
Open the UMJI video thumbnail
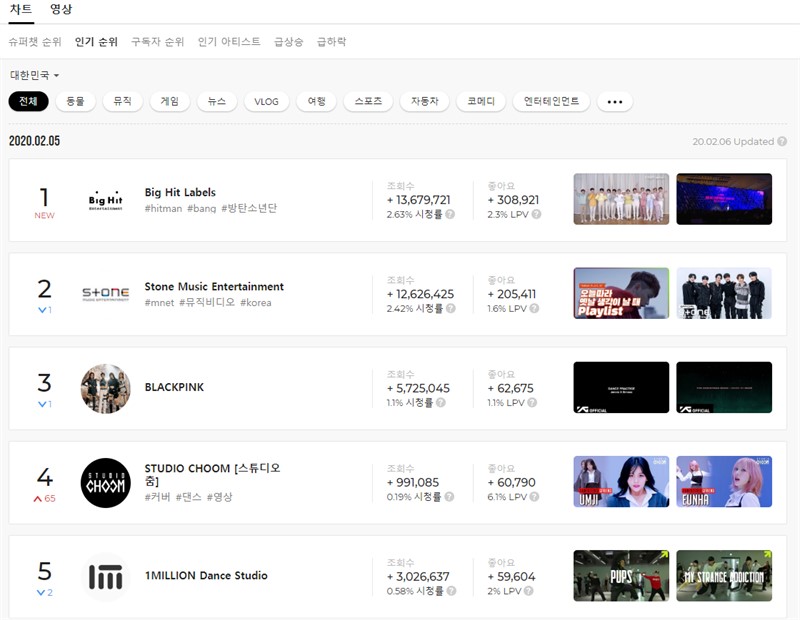(621, 482)
